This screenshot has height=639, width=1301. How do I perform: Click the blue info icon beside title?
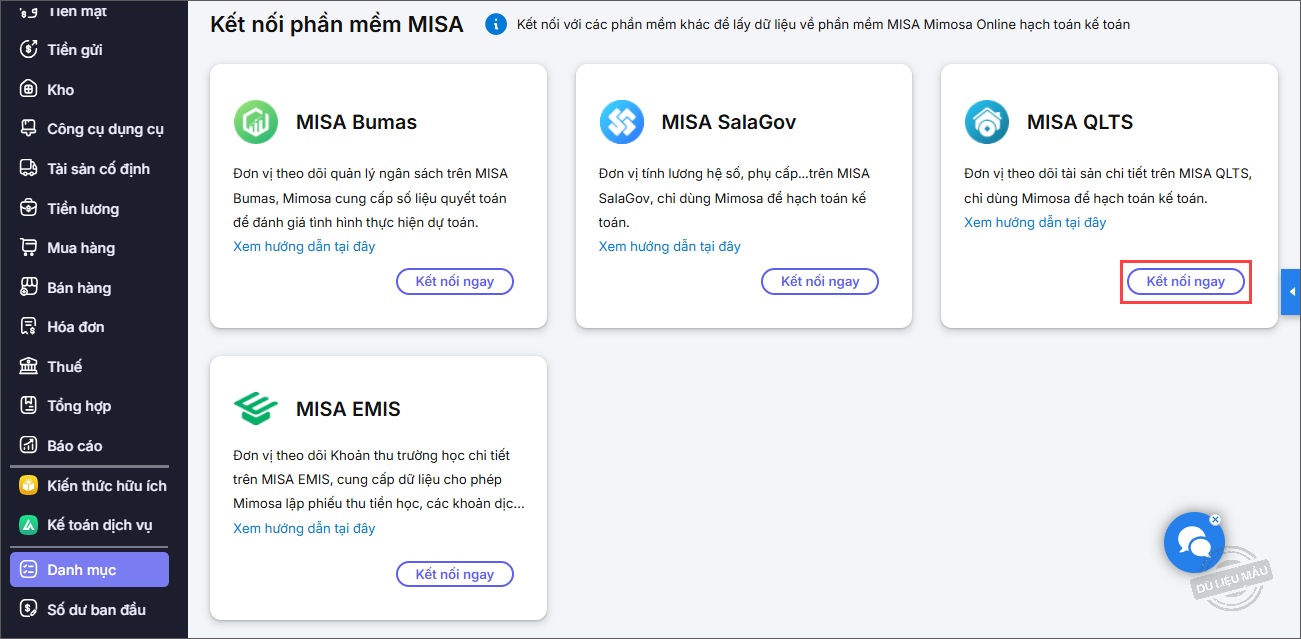click(495, 24)
